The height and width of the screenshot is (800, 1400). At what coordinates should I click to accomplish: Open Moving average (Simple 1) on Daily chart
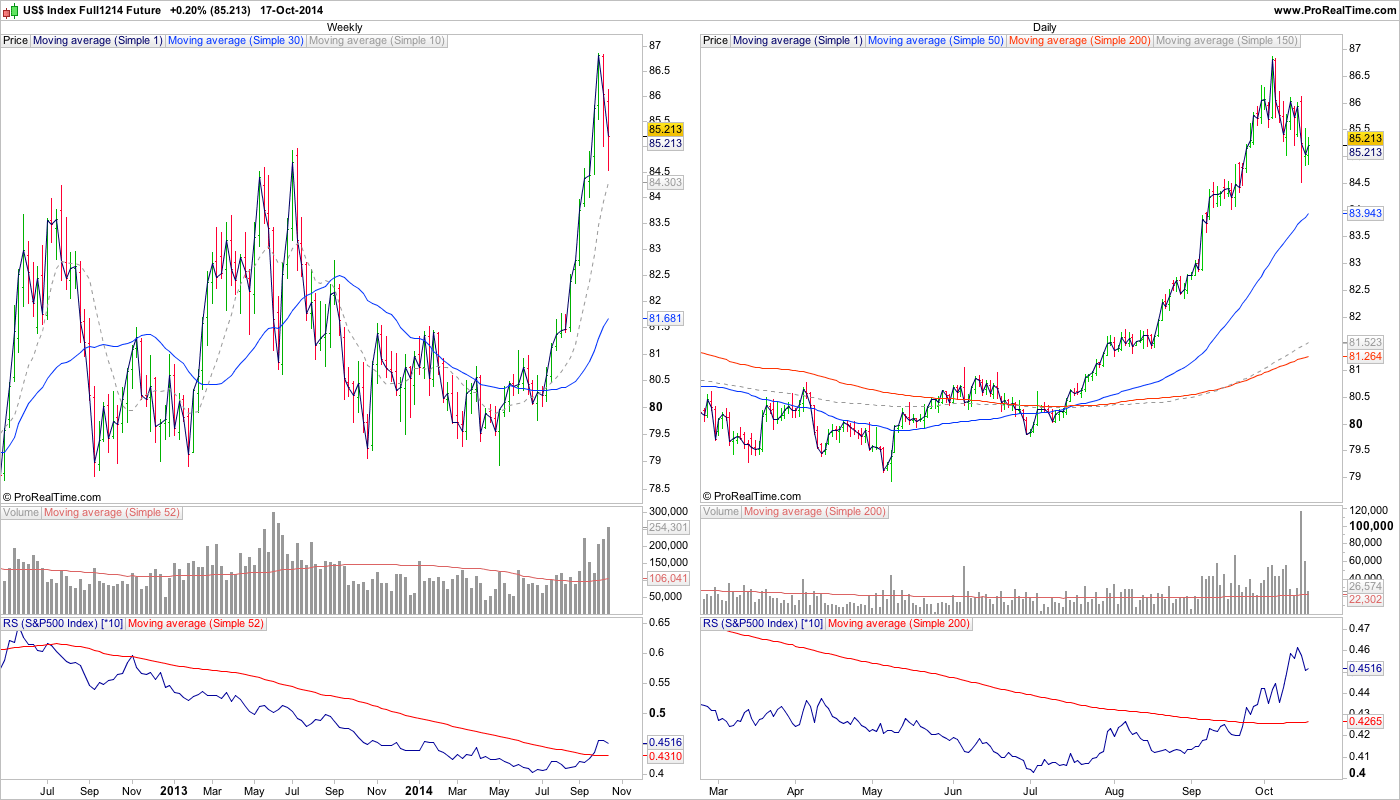[798, 41]
